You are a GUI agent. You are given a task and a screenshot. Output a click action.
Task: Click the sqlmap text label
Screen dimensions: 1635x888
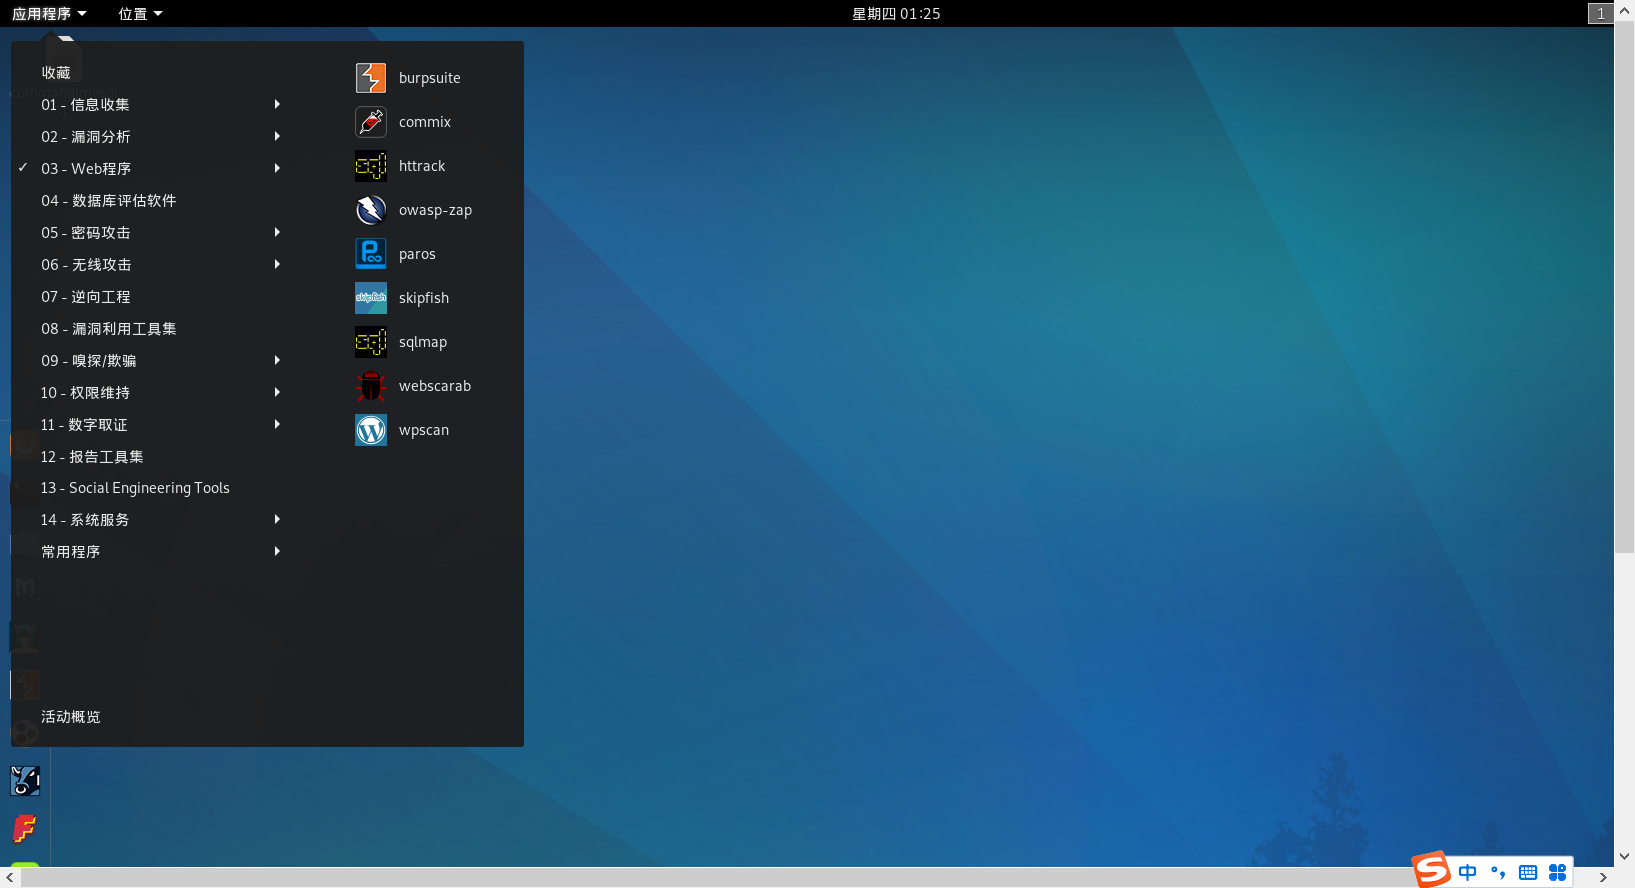pyautogui.click(x=423, y=342)
